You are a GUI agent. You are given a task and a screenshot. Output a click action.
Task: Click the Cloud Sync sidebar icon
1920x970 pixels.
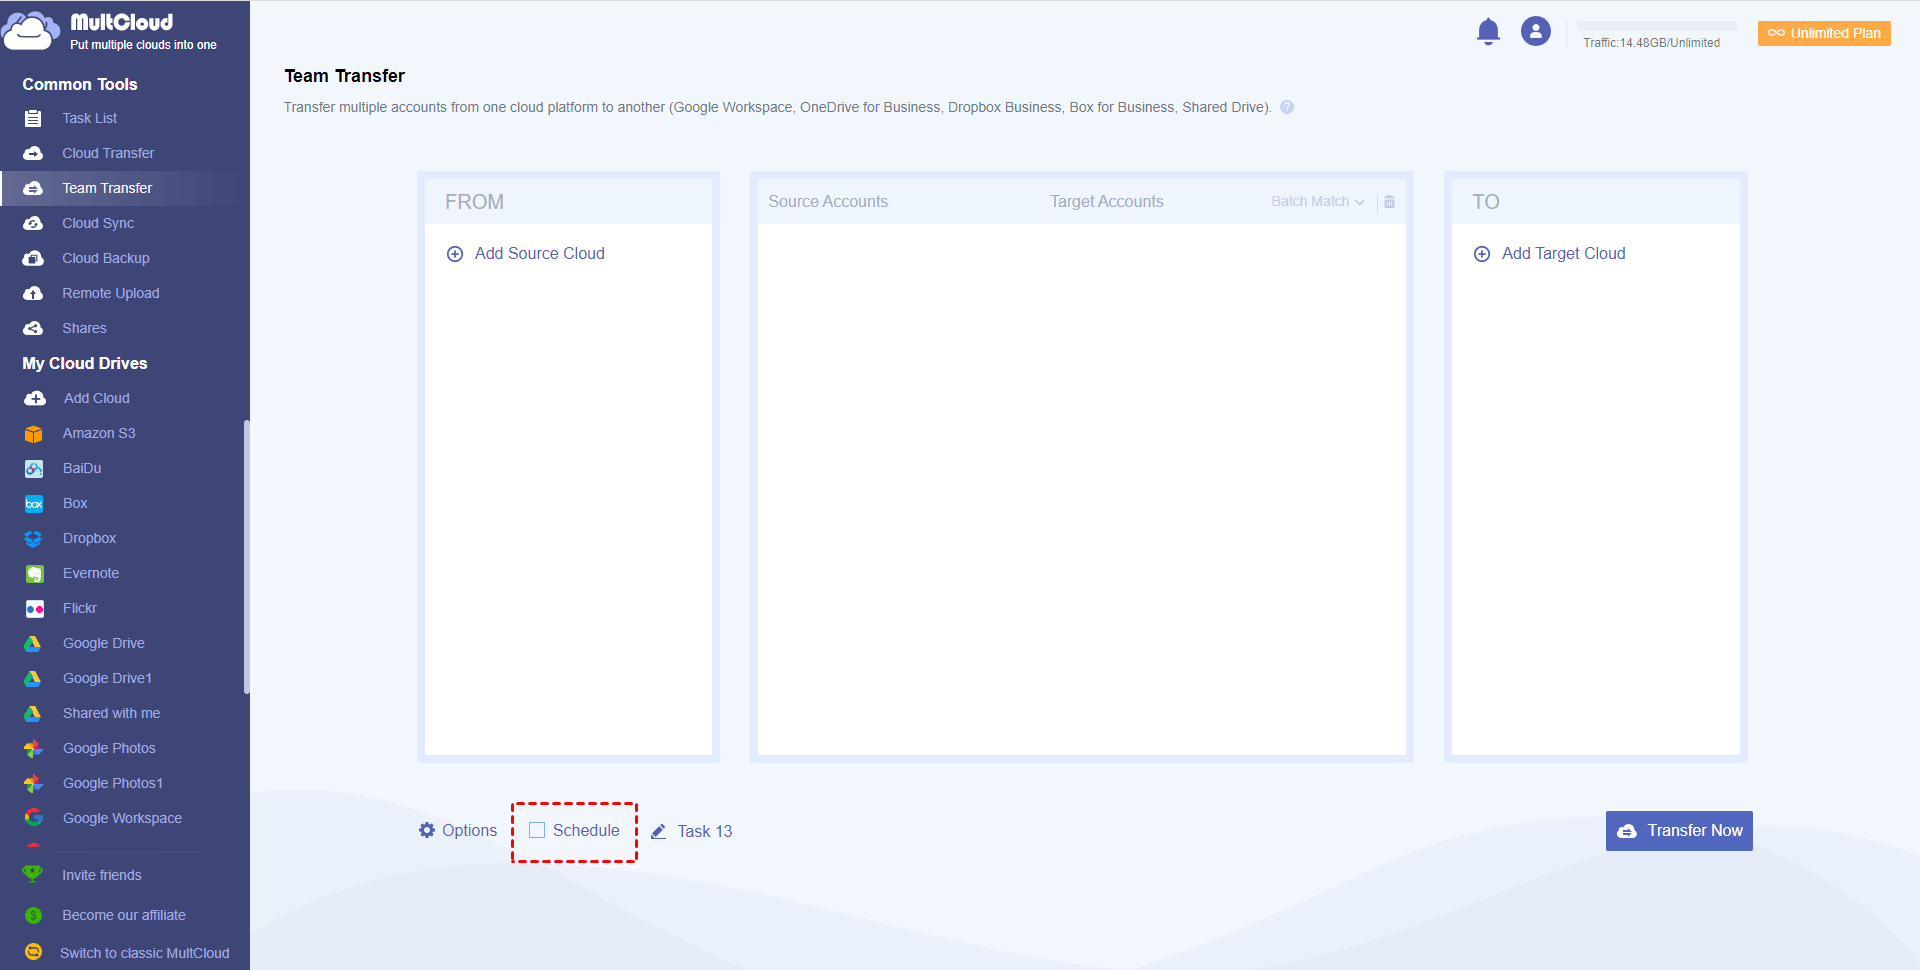[x=33, y=223]
